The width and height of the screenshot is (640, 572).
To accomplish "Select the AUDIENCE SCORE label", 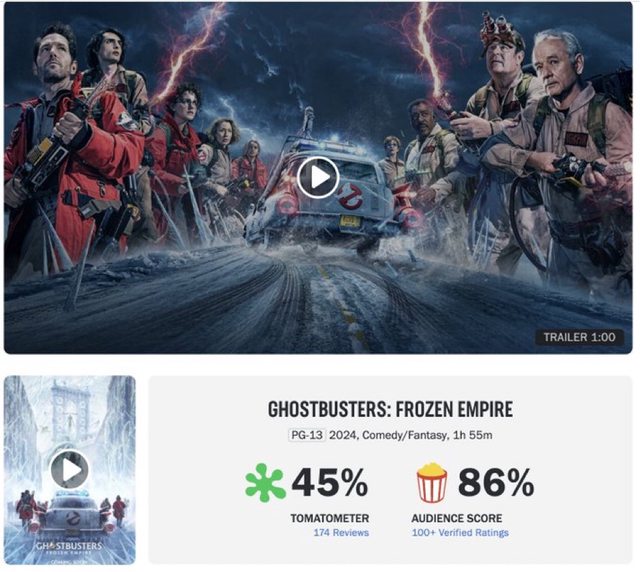I will tap(457, 519).
